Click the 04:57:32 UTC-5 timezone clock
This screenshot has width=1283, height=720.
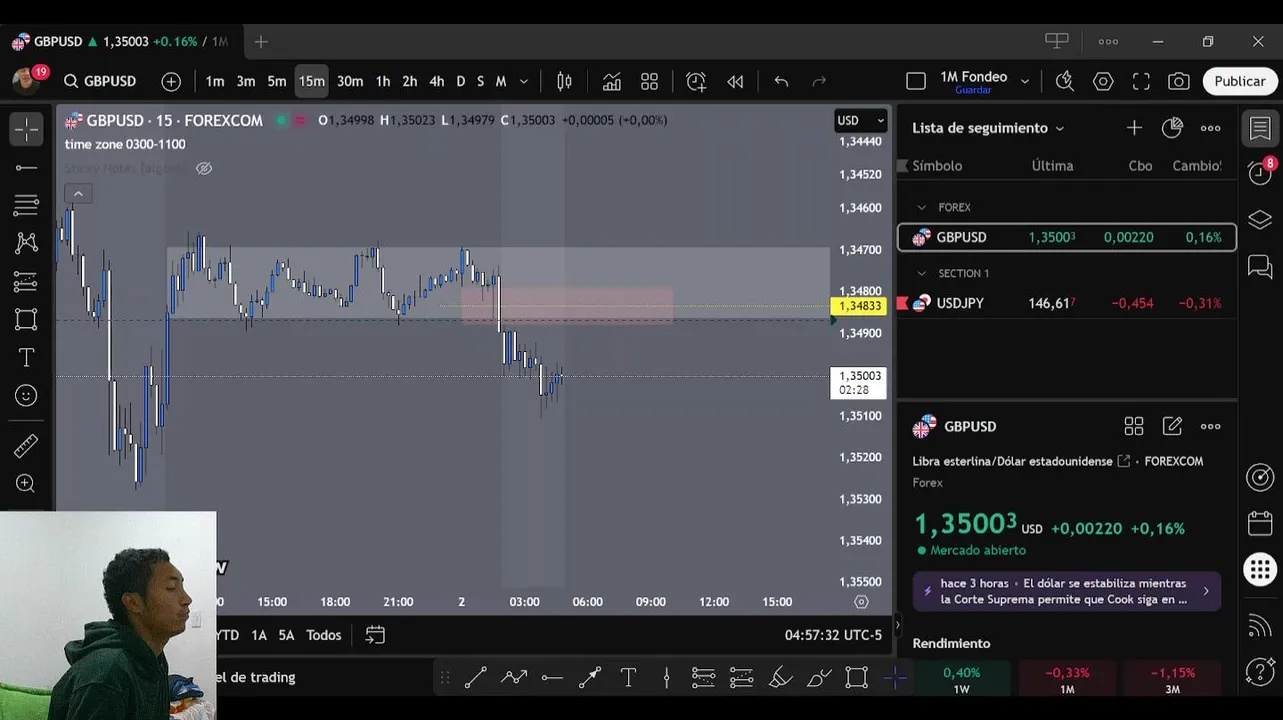(x=833, y=635)
